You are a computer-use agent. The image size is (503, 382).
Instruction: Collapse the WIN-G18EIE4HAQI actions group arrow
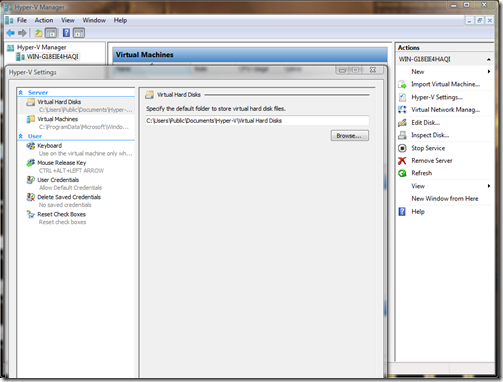click(488, 59)
